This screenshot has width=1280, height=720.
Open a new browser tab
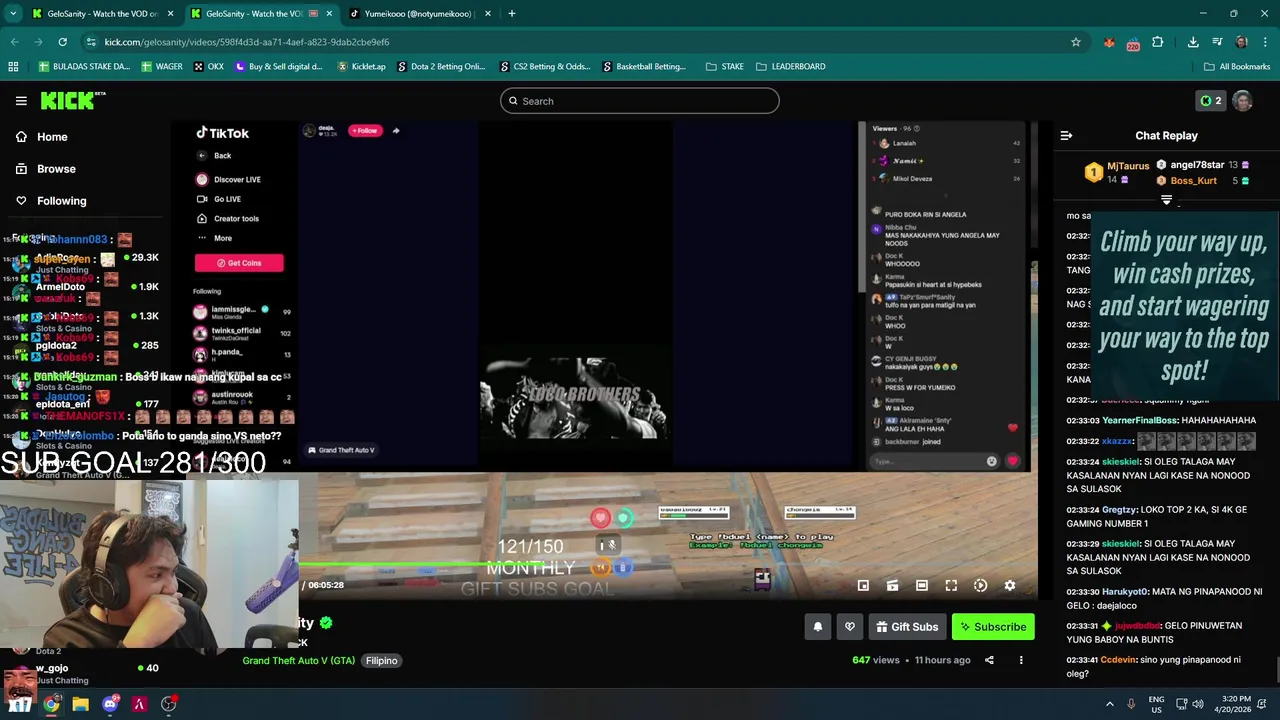[x=512, y=14]
